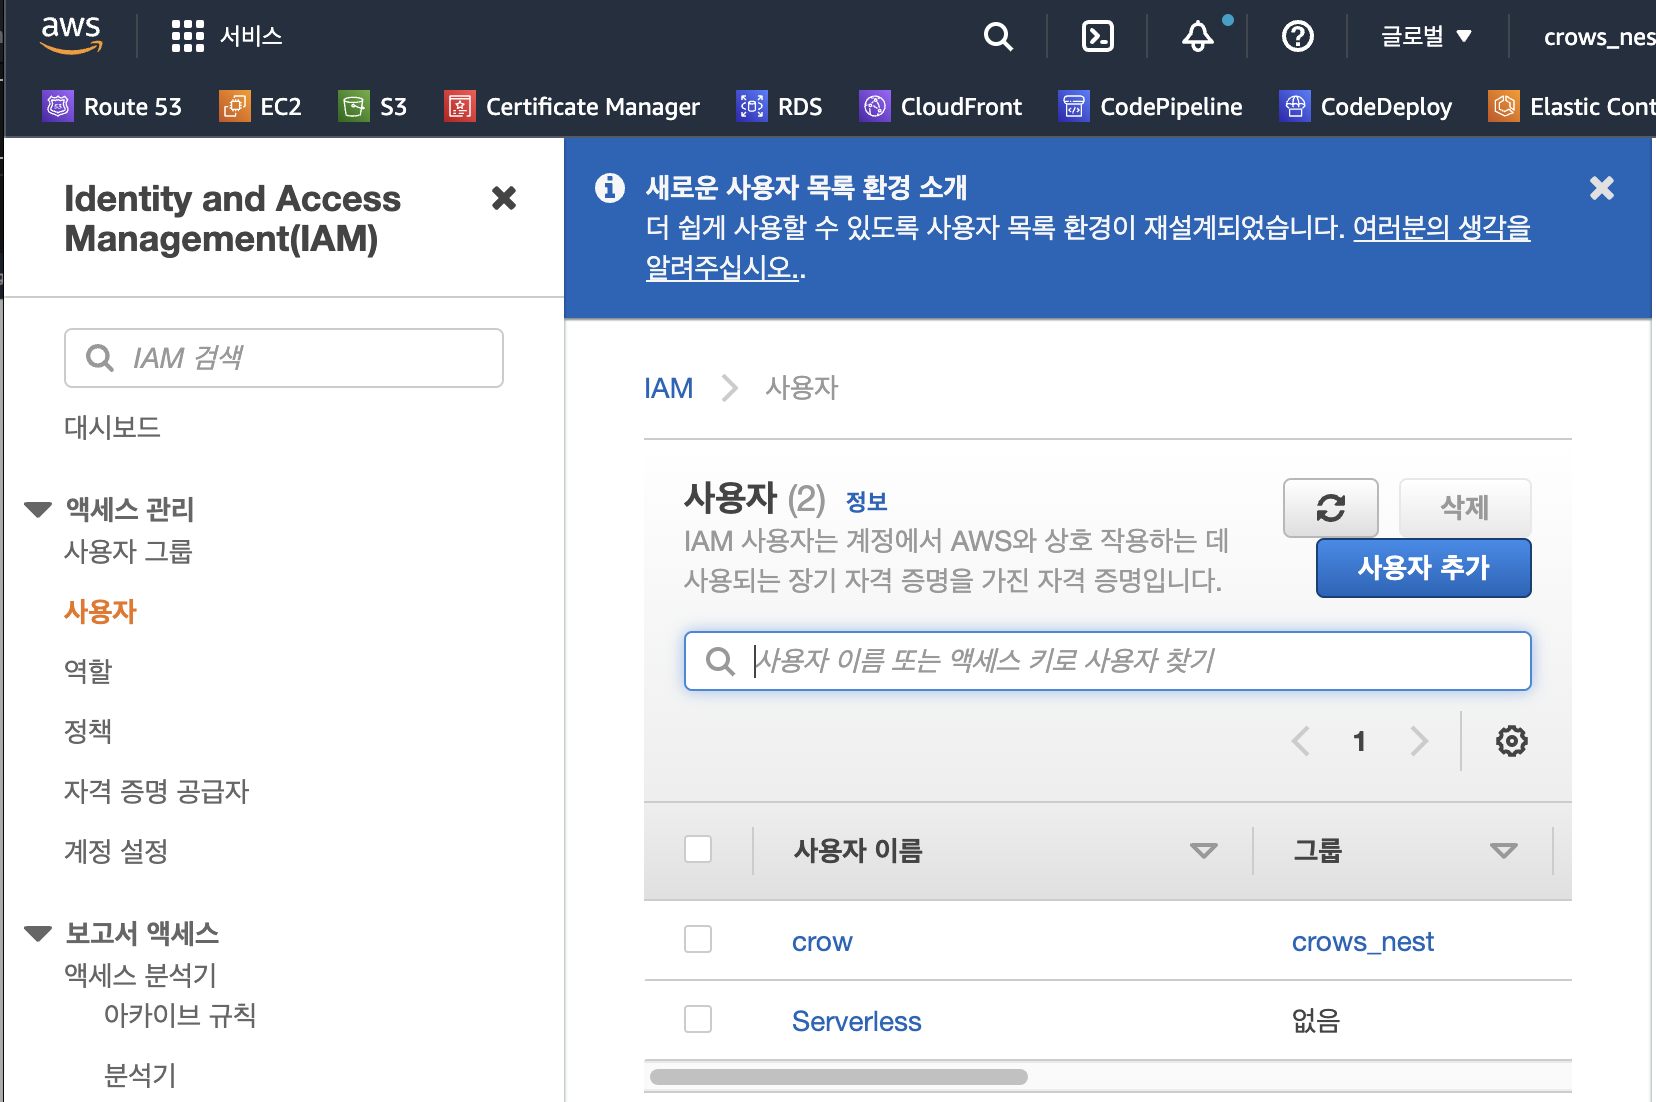
Task: Open 역할 in the sidebar
Action: click(88, 671)
